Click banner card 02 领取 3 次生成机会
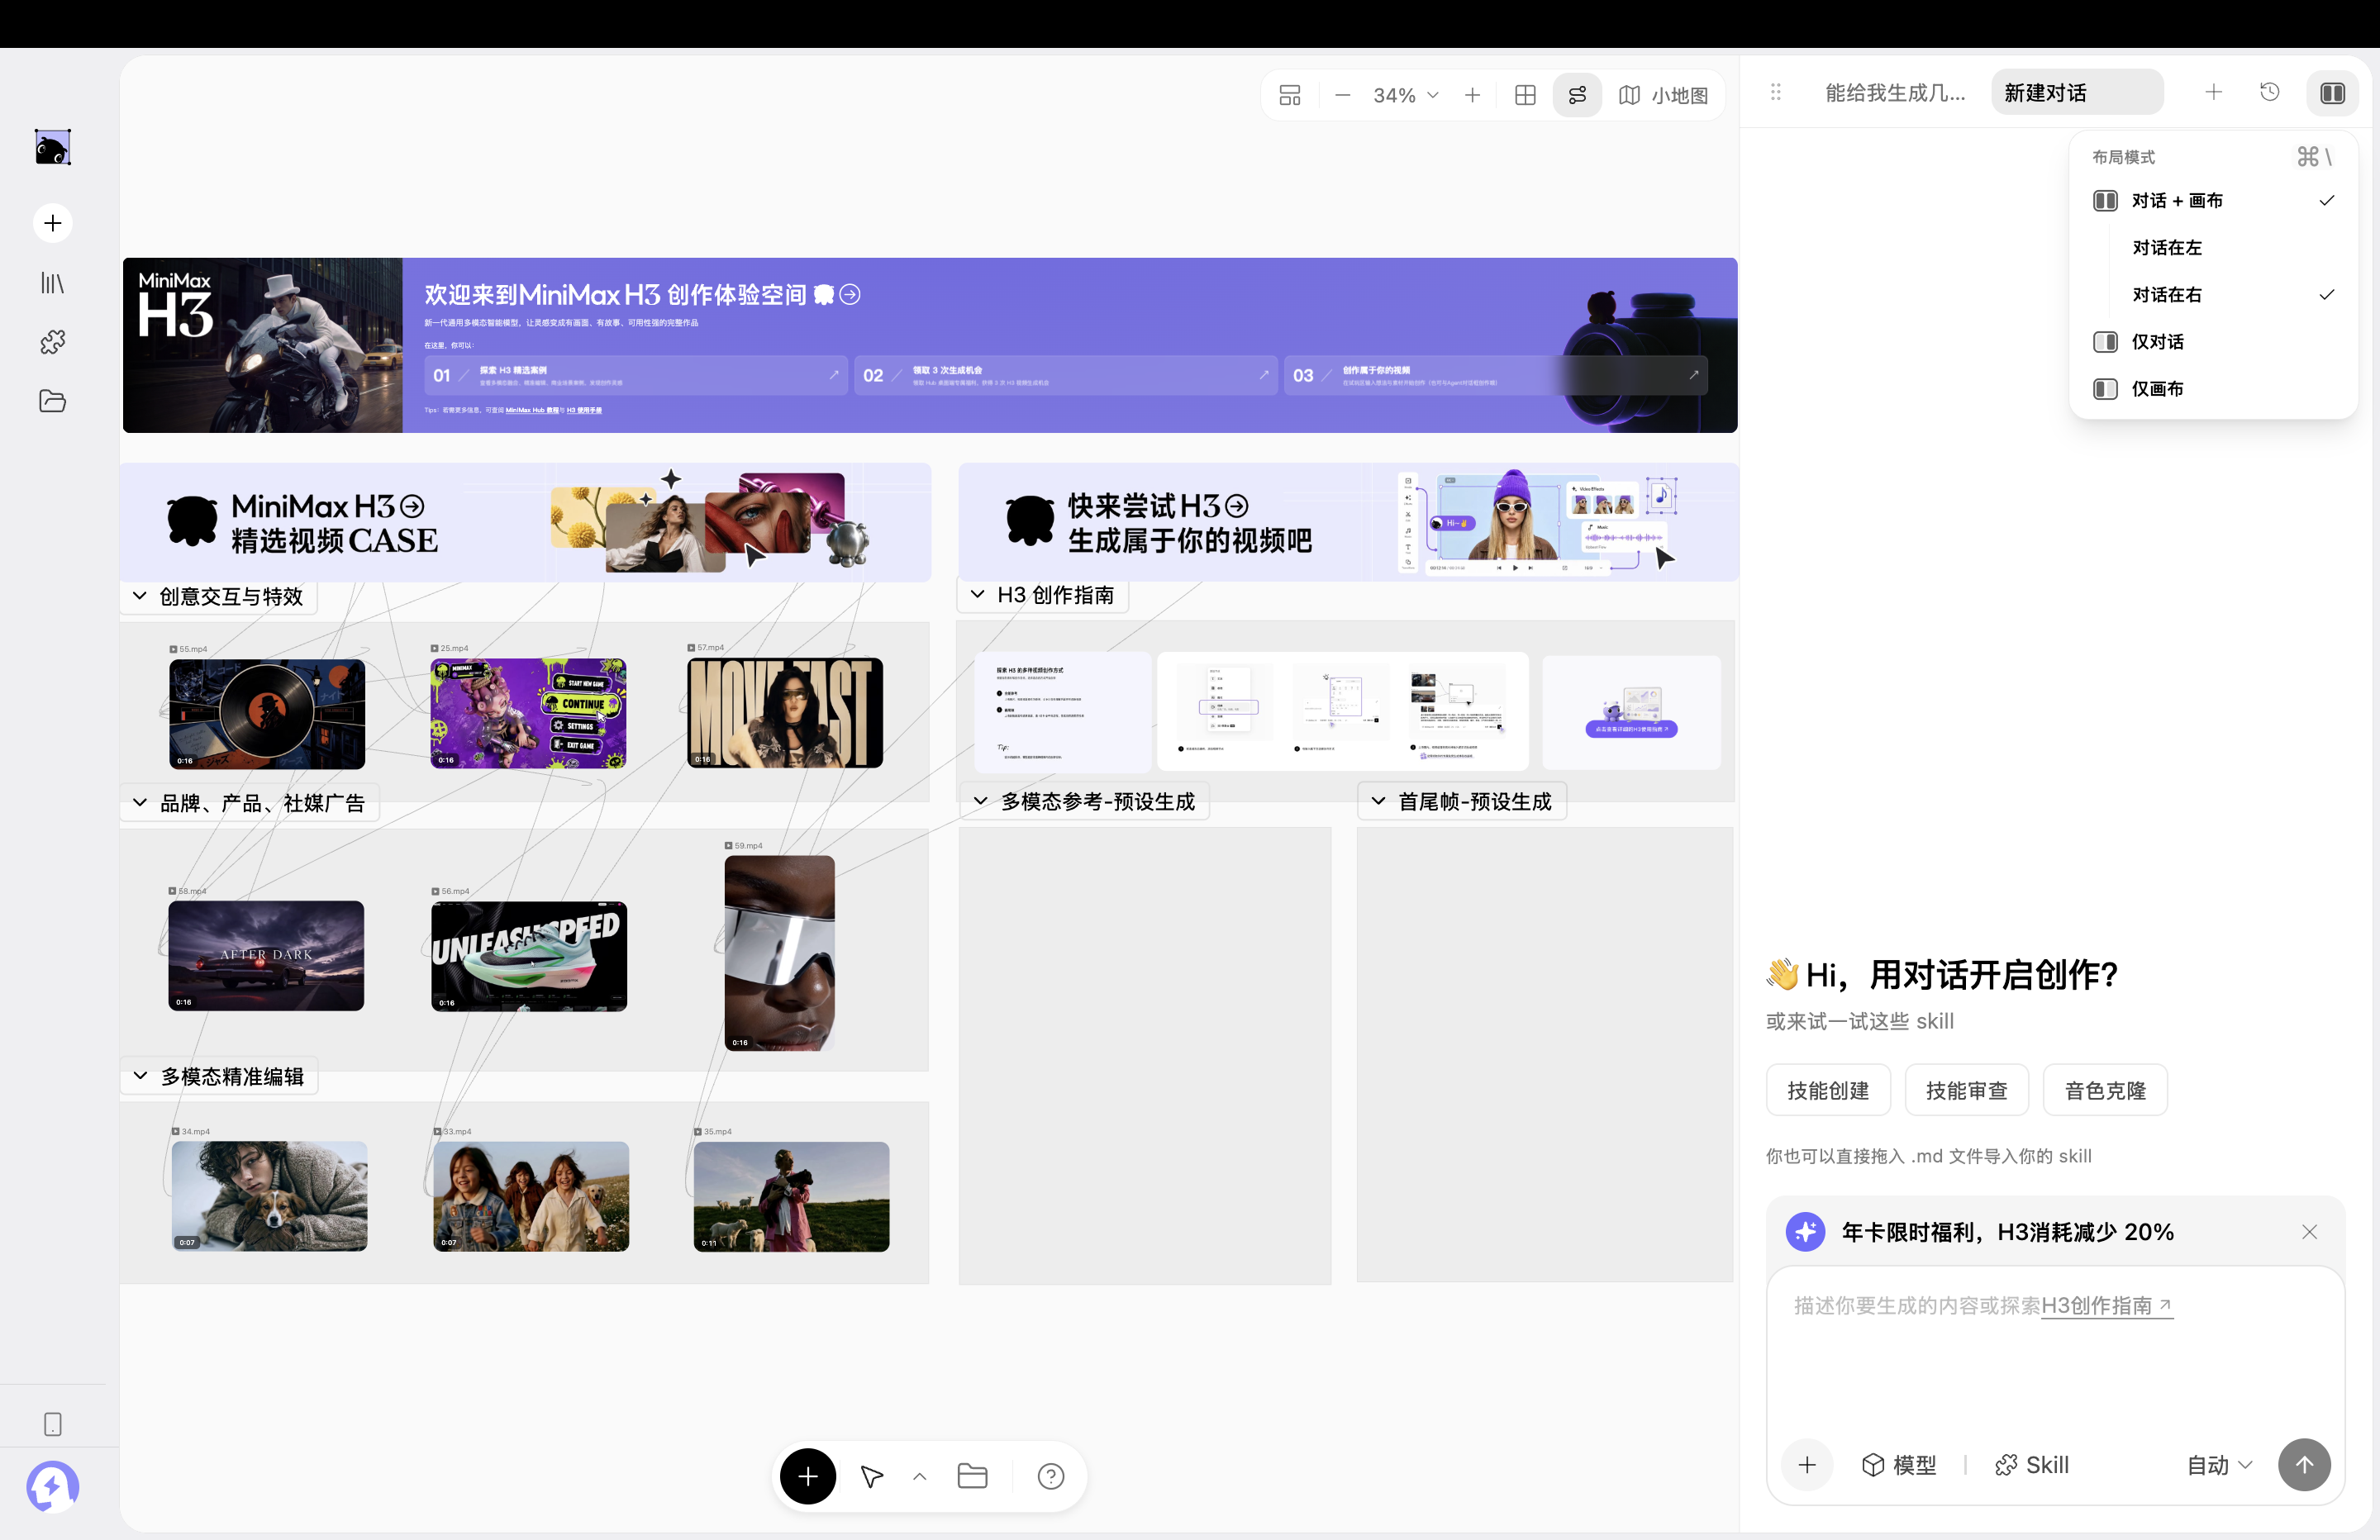 click(1066, 375)
